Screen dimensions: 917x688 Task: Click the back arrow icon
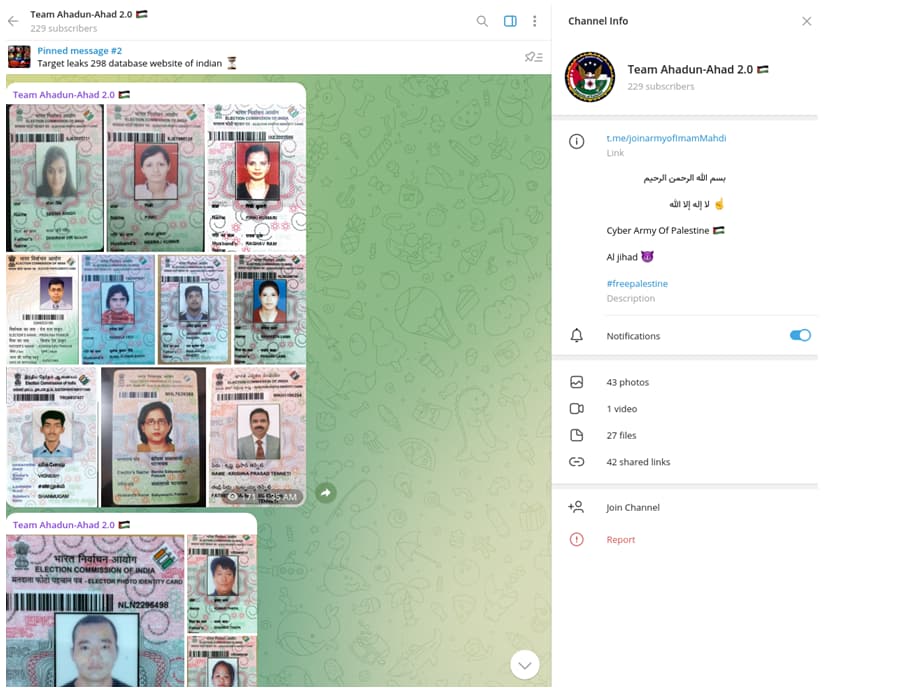click(13, 21)
